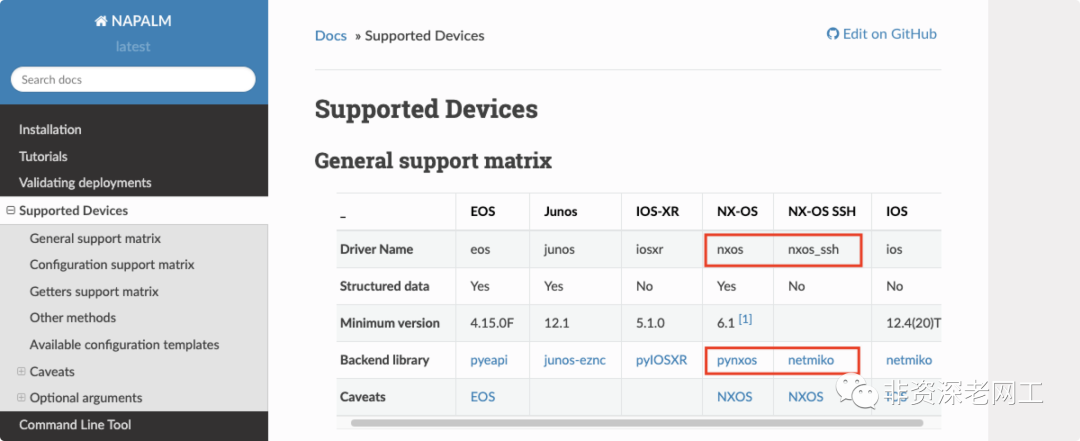Viewport: 1080px width, 441px height.
Task: Go to Validating deployments page
Action: 85,183
